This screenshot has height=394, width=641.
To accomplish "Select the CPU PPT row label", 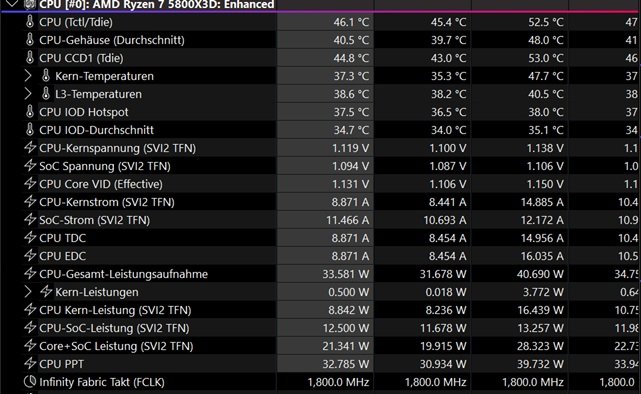I will click(x=62, y=364).
